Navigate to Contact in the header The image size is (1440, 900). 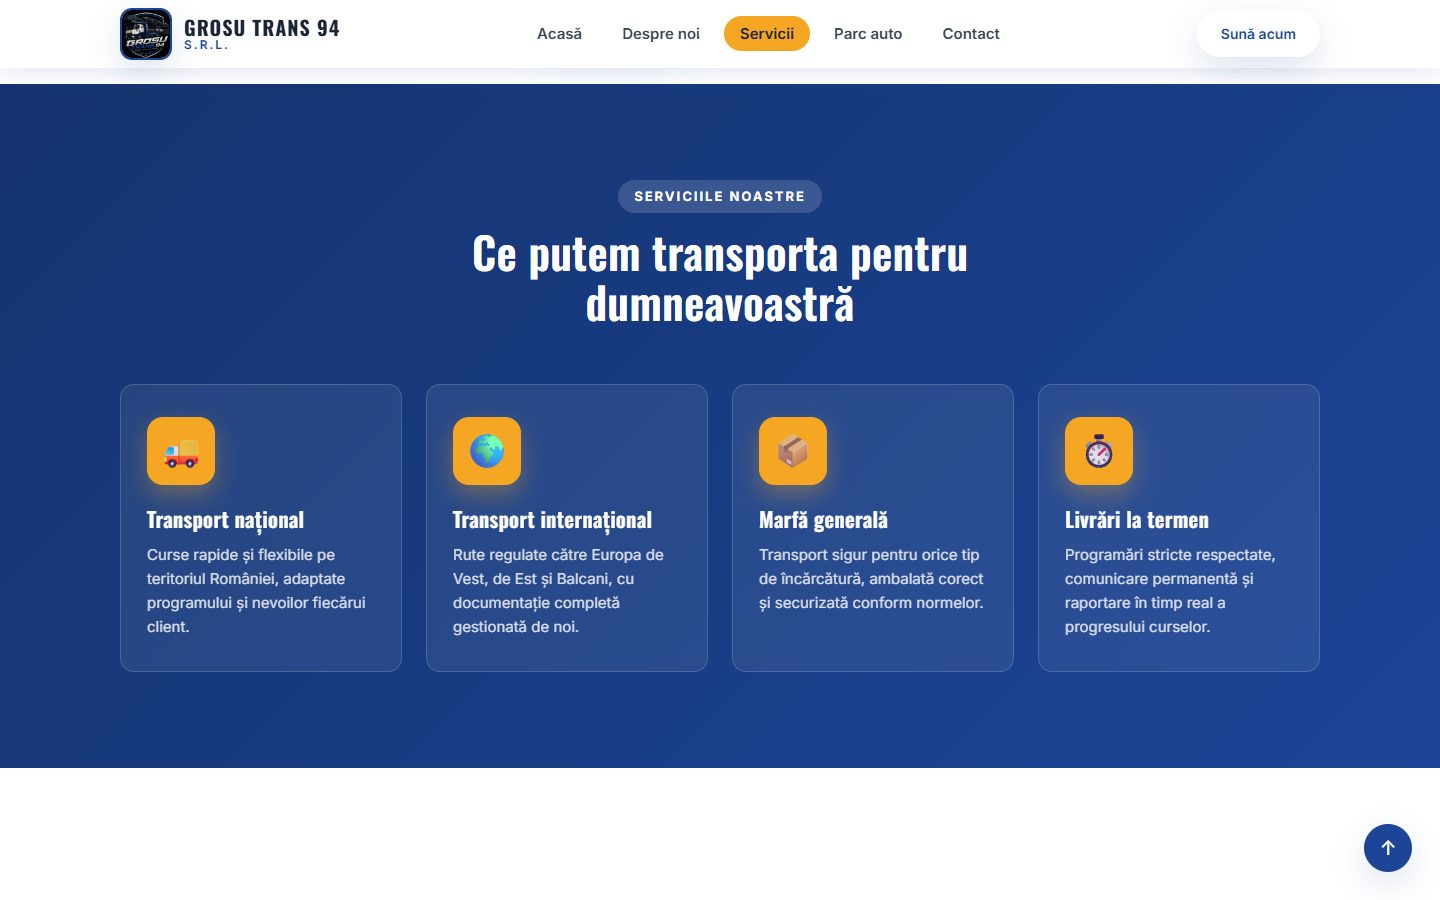coord(971,34)
